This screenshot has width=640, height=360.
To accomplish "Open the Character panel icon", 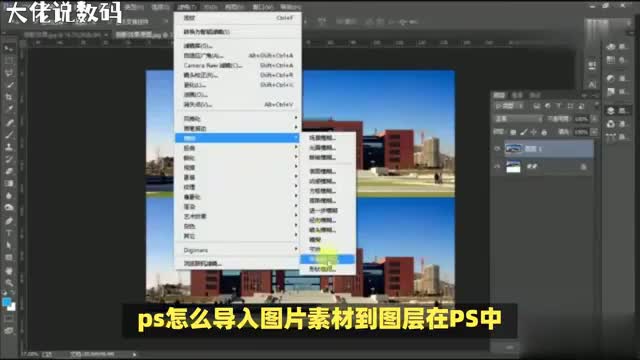I will (592, 84).
